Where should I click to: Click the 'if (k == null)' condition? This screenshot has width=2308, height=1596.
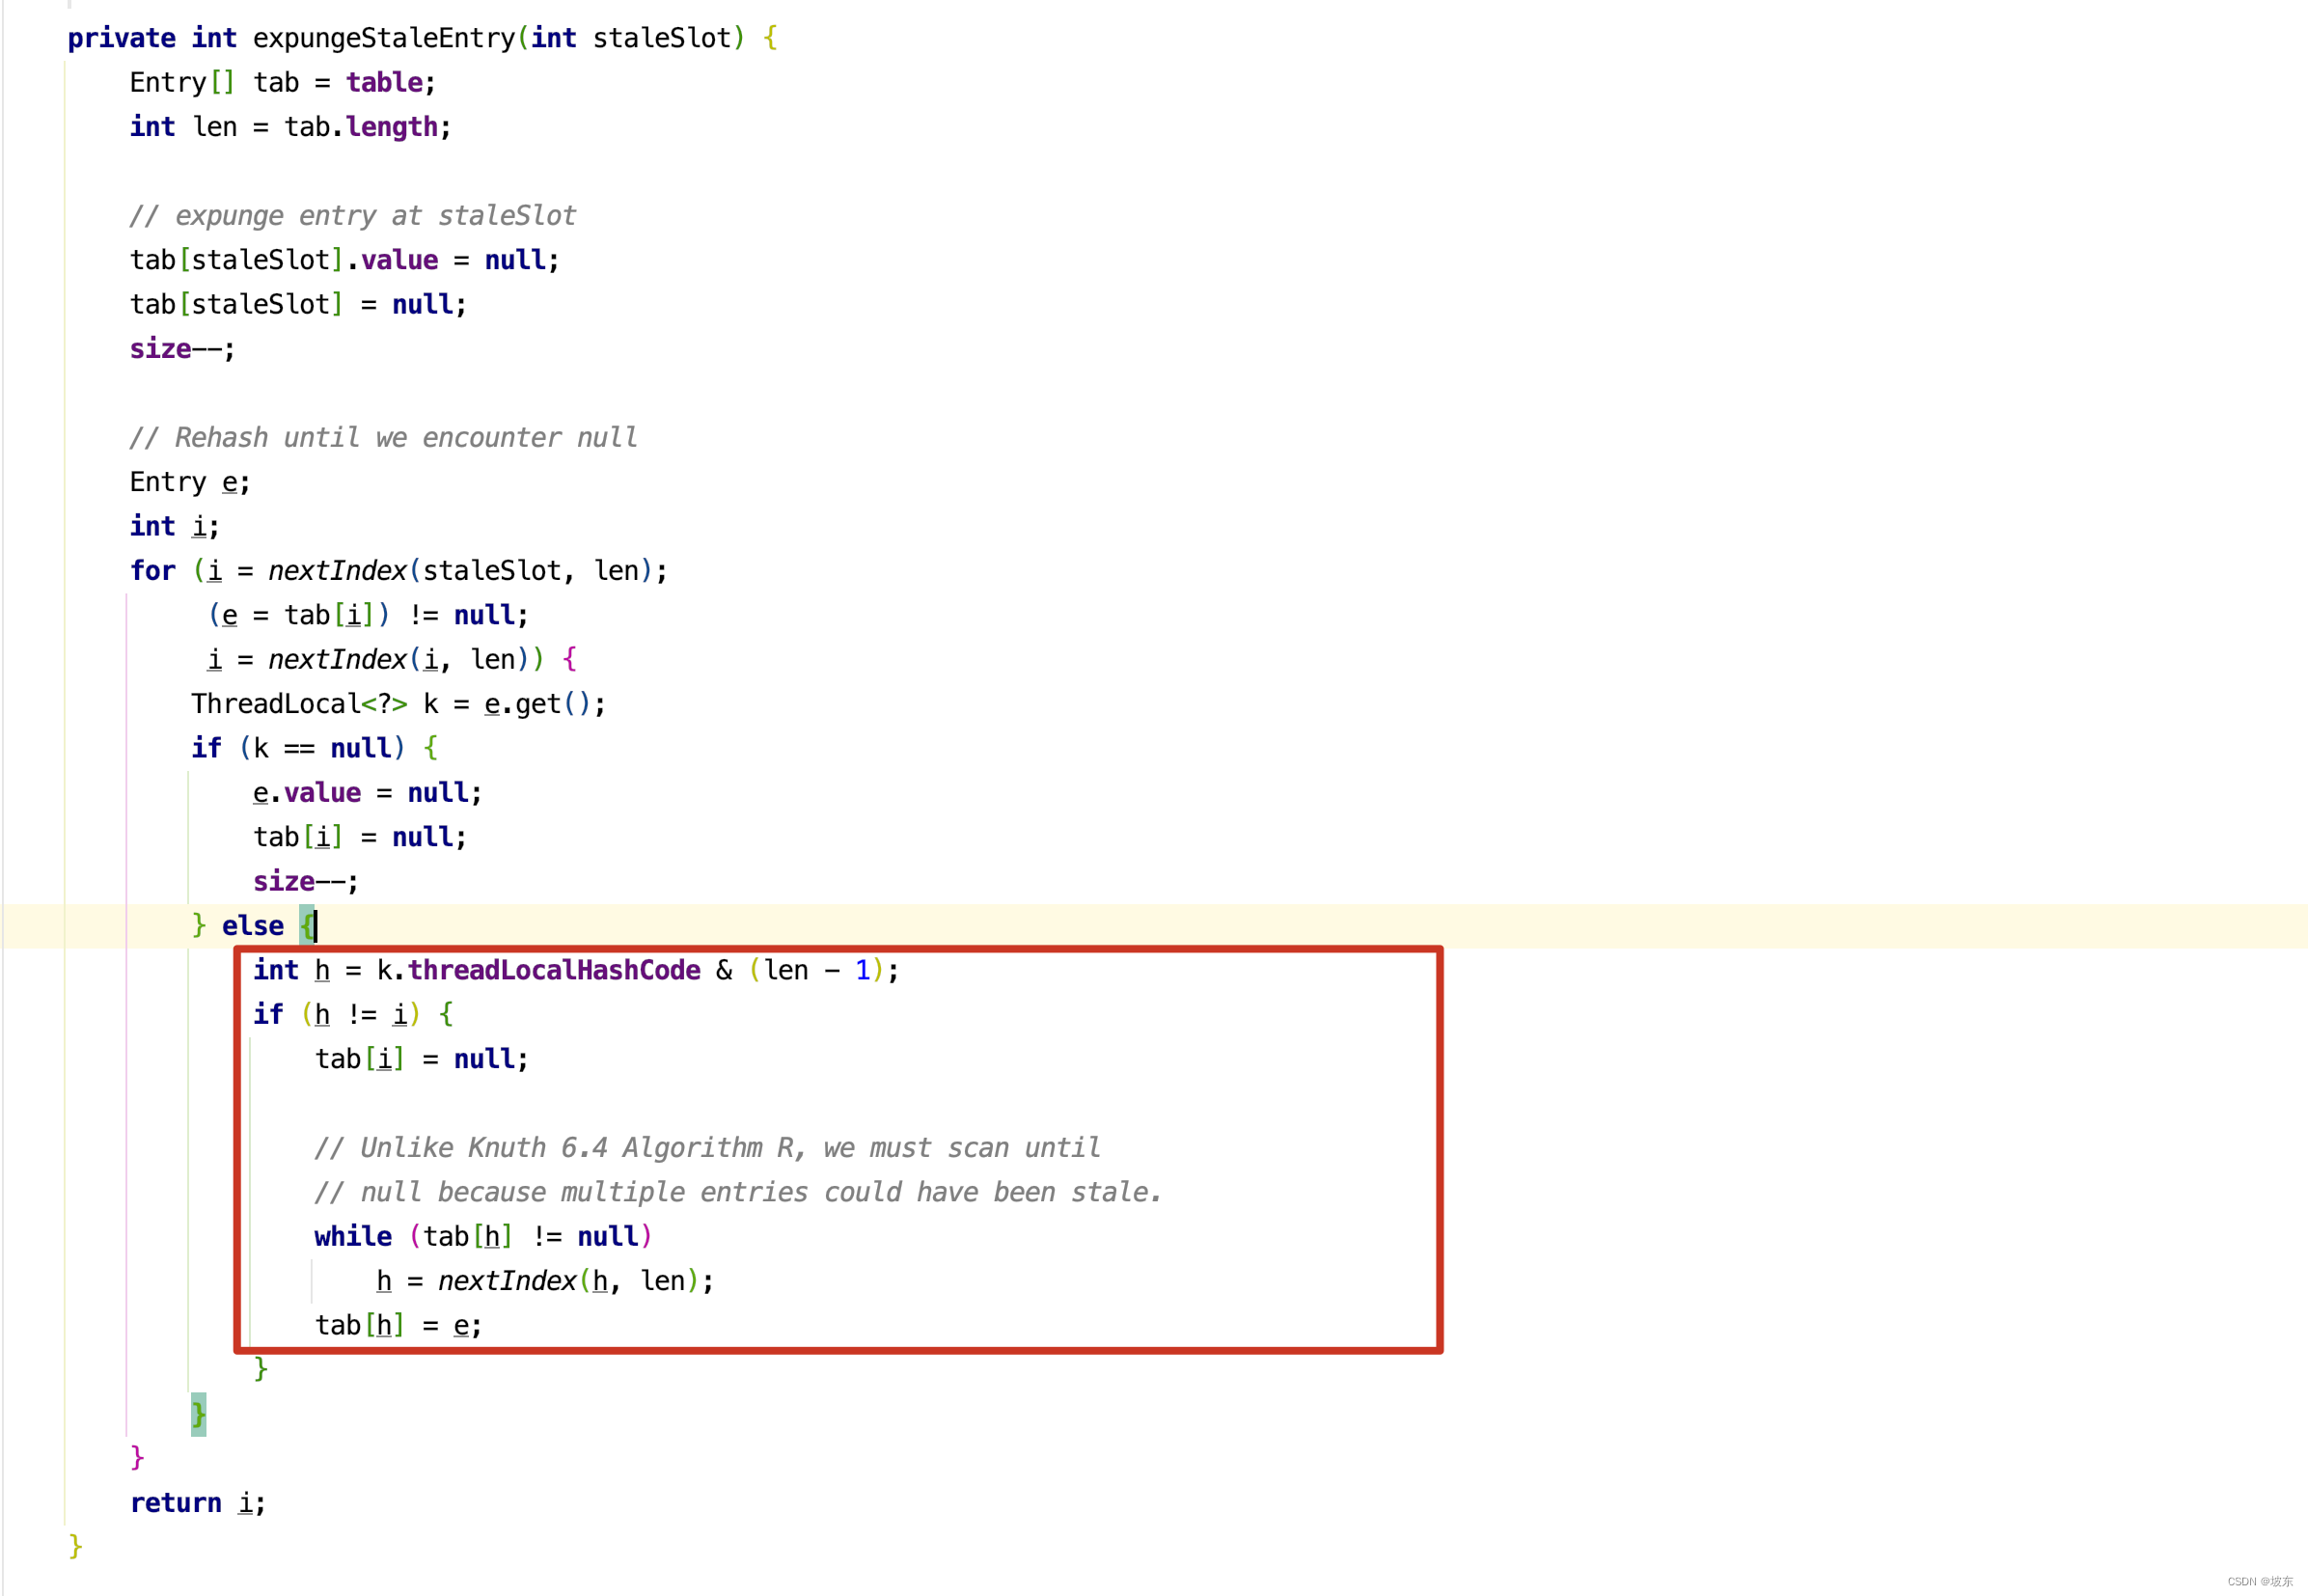[300, 748]
